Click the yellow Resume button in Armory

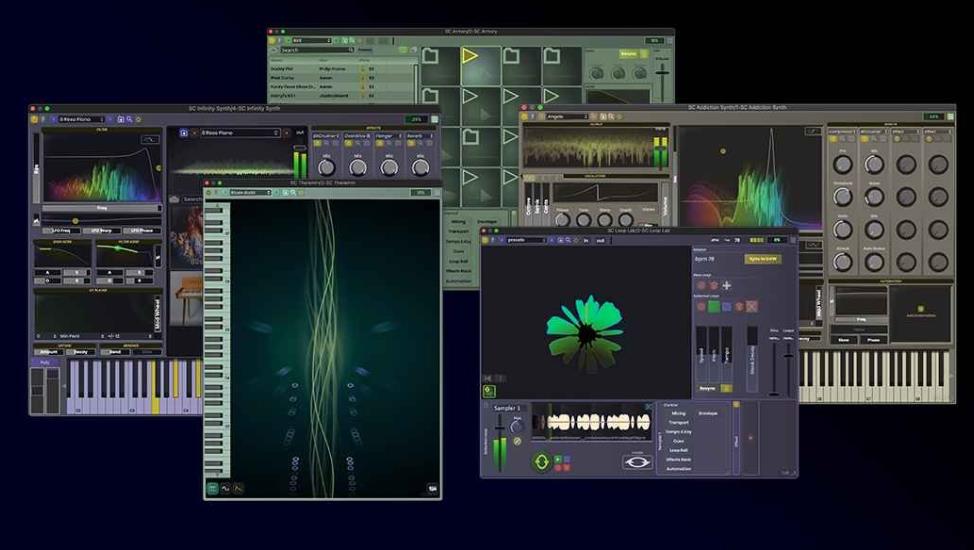628,54
